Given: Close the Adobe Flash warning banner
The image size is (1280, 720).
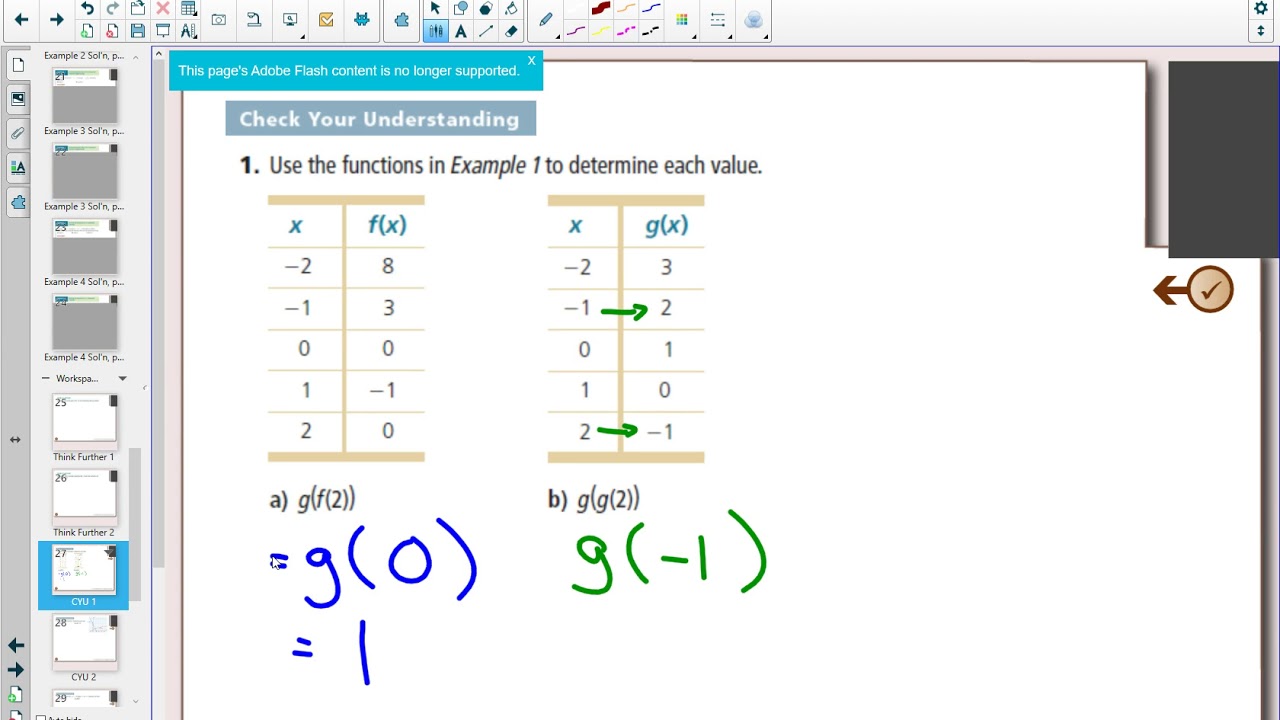Looking at the screenshot, I should point(531,61).
